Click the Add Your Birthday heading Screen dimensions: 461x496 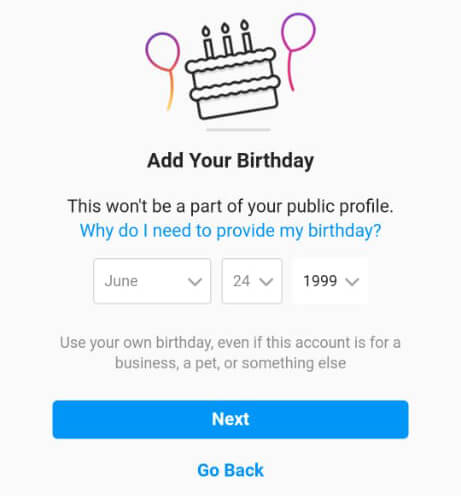coord(230,161)
